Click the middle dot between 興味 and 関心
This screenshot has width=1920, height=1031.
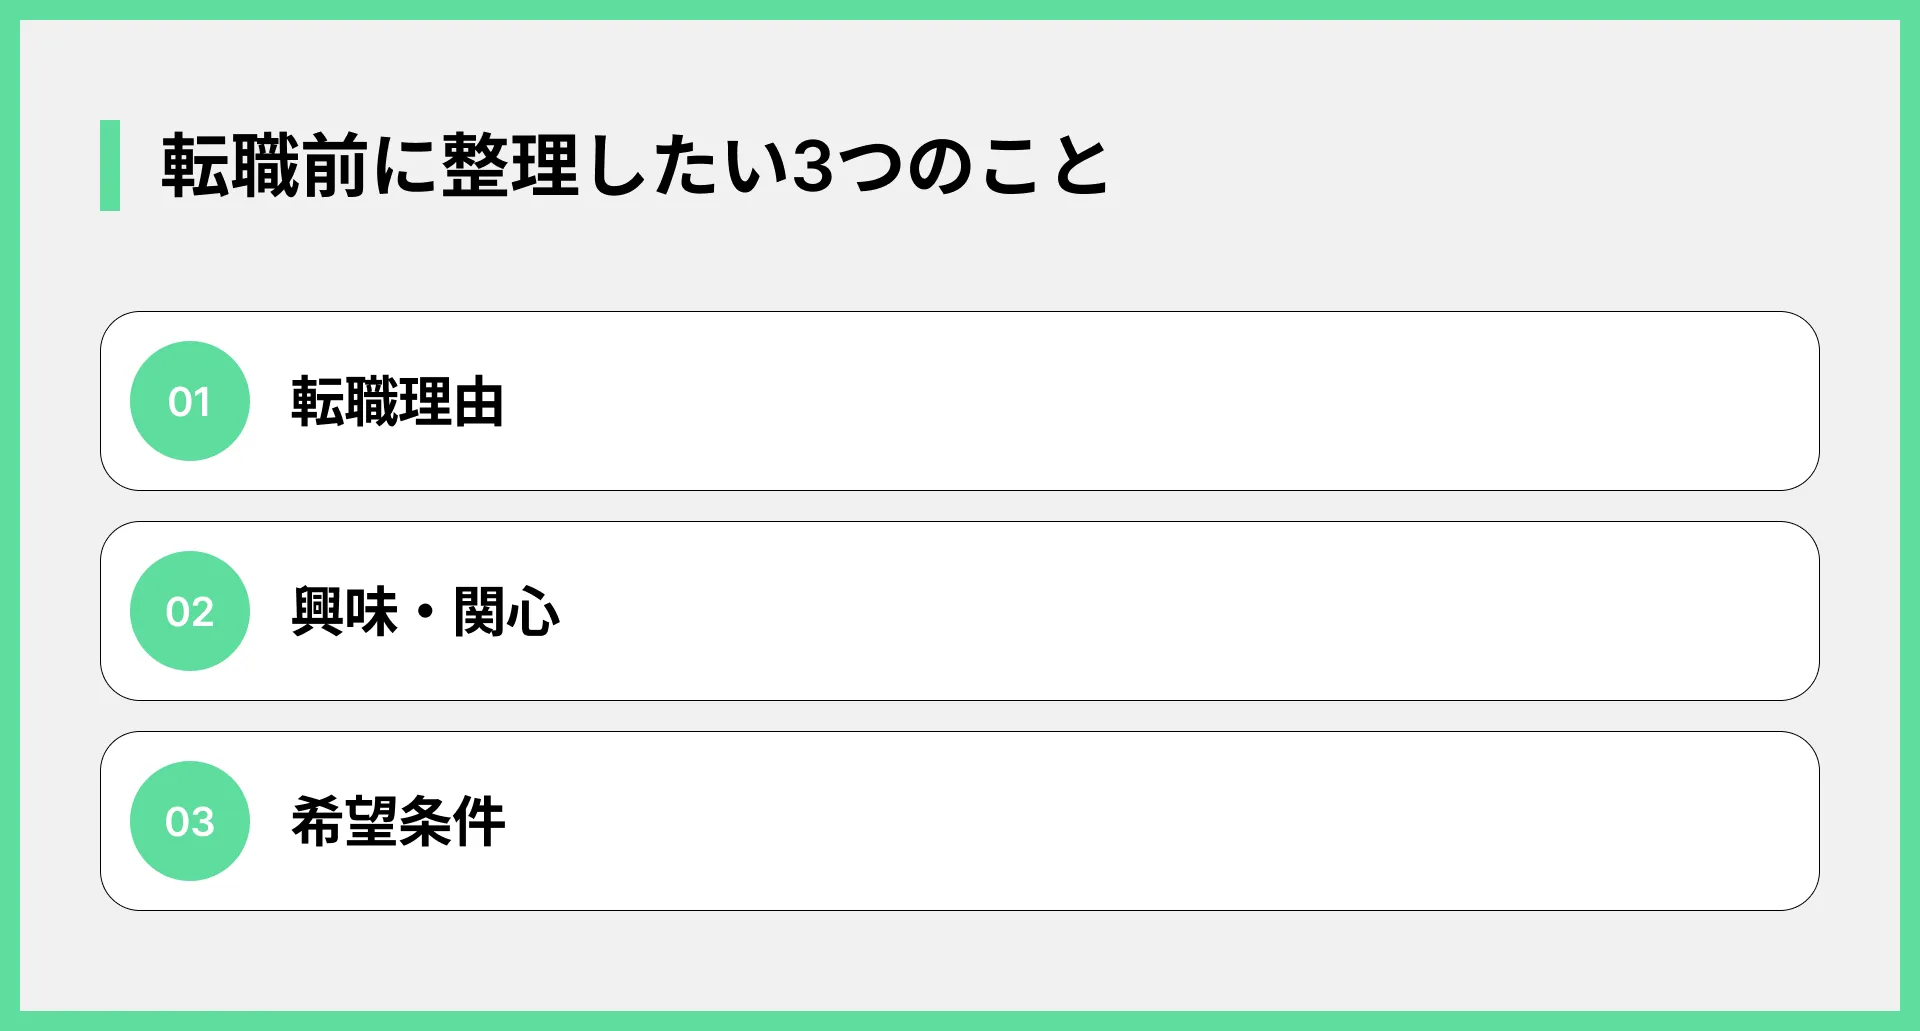click(x=426, y=612)
